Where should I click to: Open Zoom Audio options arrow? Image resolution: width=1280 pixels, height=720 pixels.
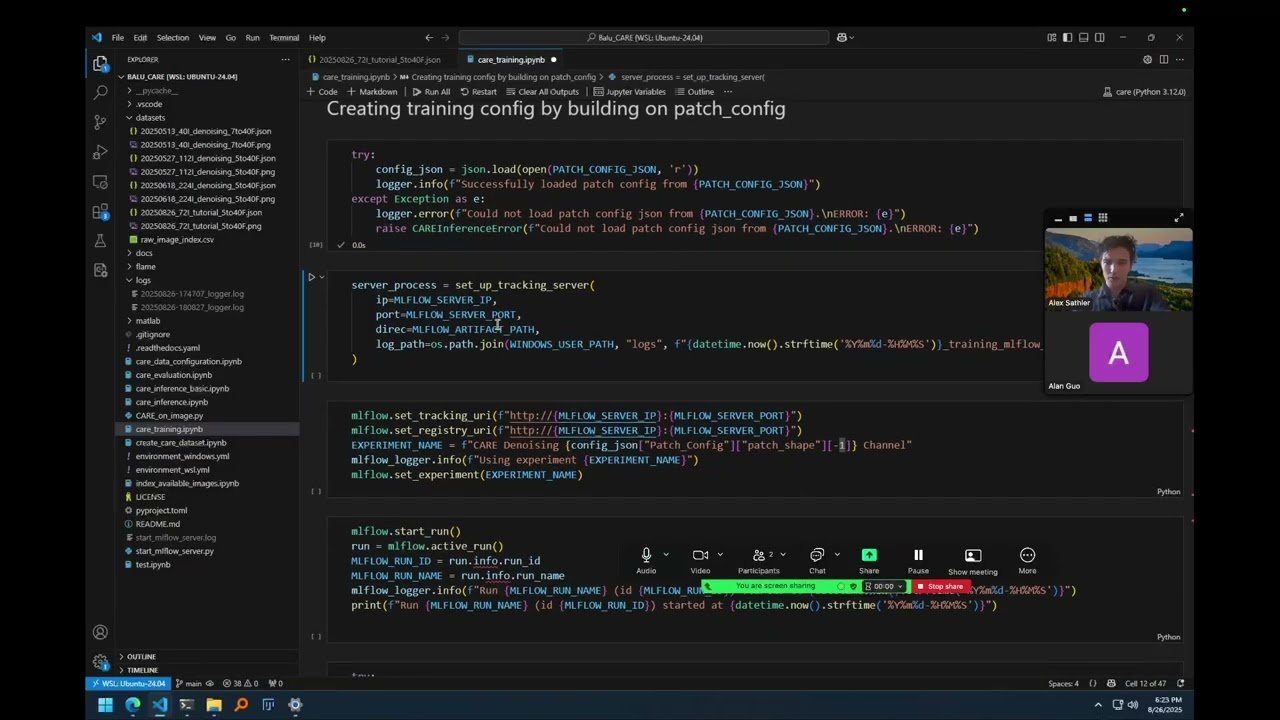click(666, 555)
